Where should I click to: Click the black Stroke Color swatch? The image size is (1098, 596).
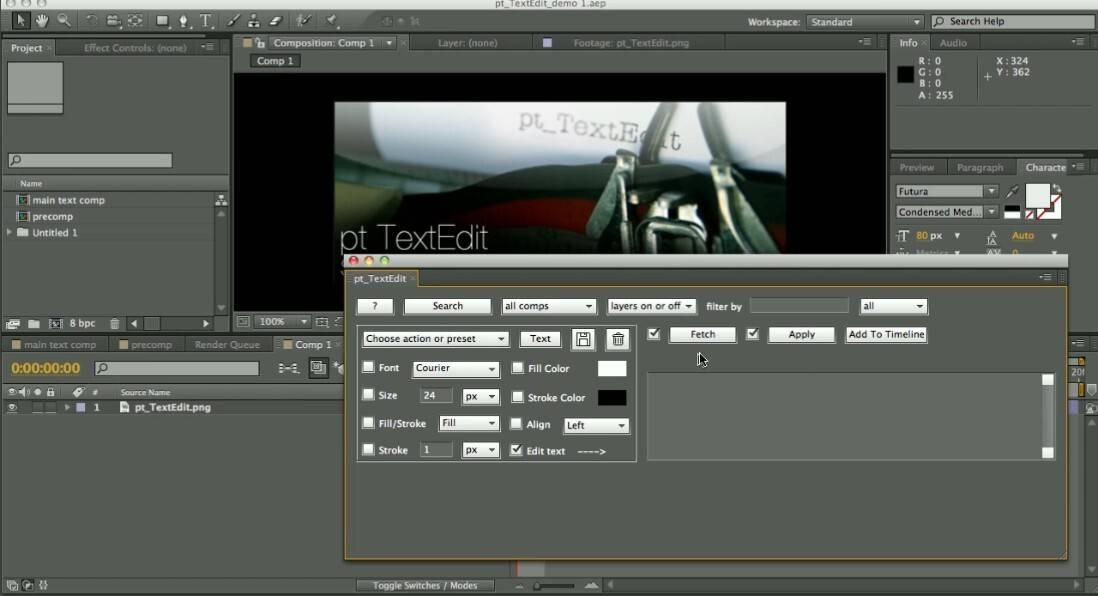tap(611, 398)
